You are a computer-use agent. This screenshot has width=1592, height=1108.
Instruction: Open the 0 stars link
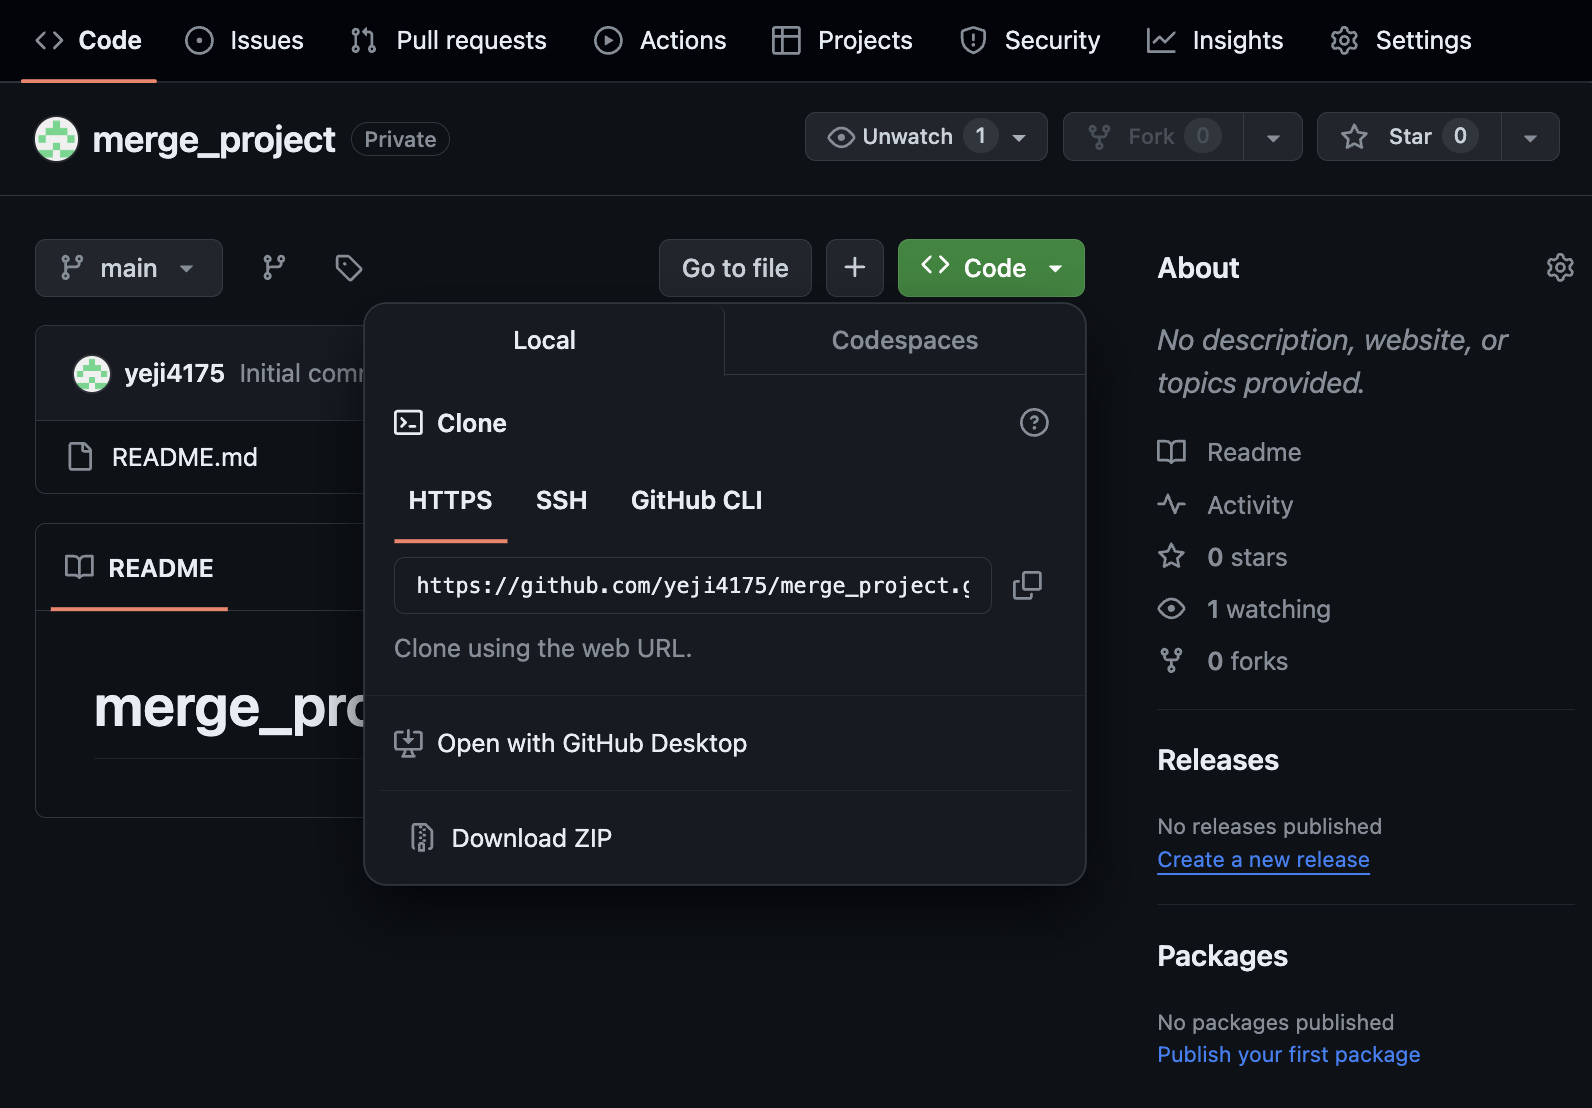1247,557
